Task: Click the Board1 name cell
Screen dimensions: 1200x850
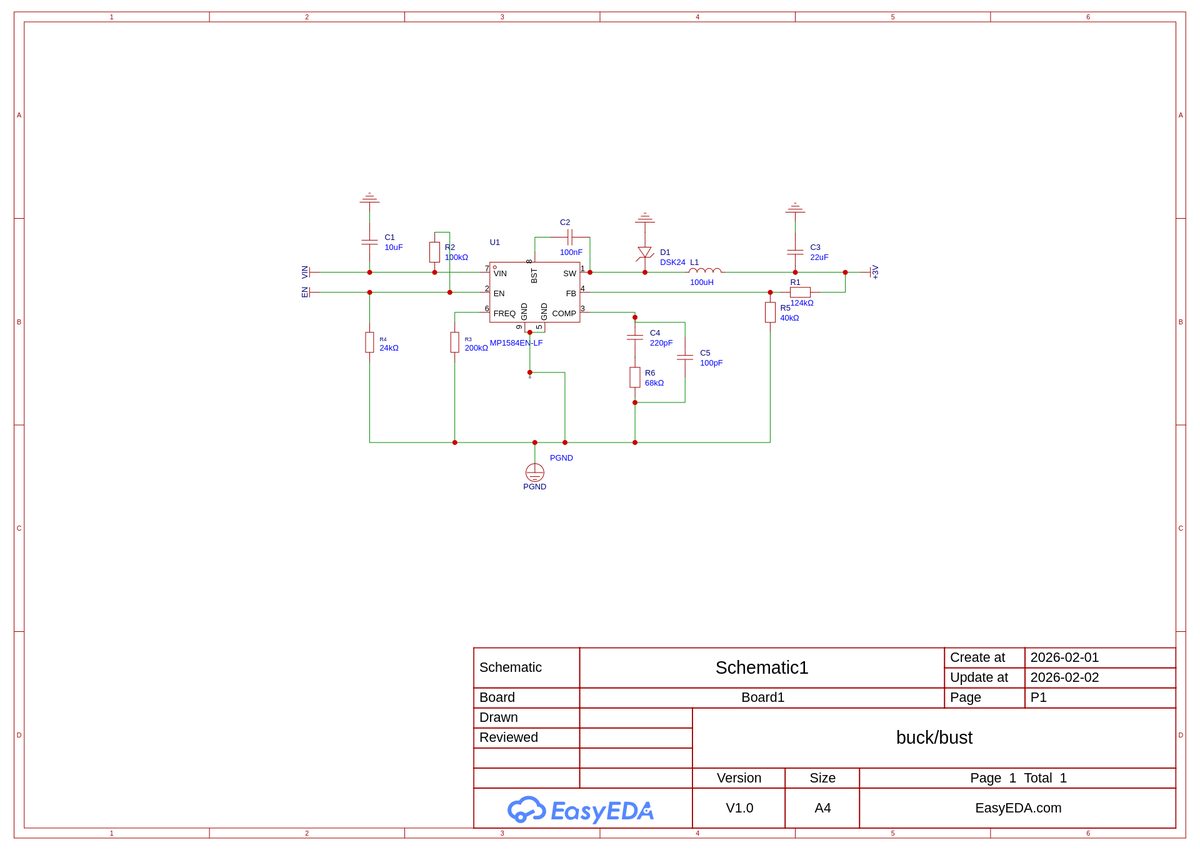Action: point(762,697)
